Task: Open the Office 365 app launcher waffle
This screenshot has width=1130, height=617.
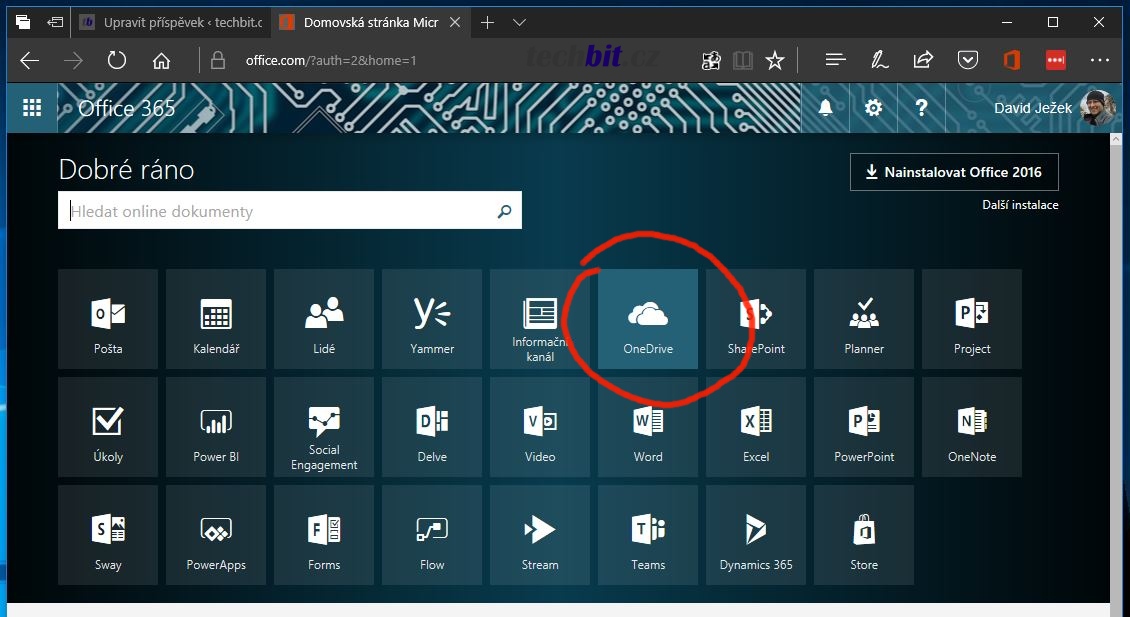Action: (32, 108)
